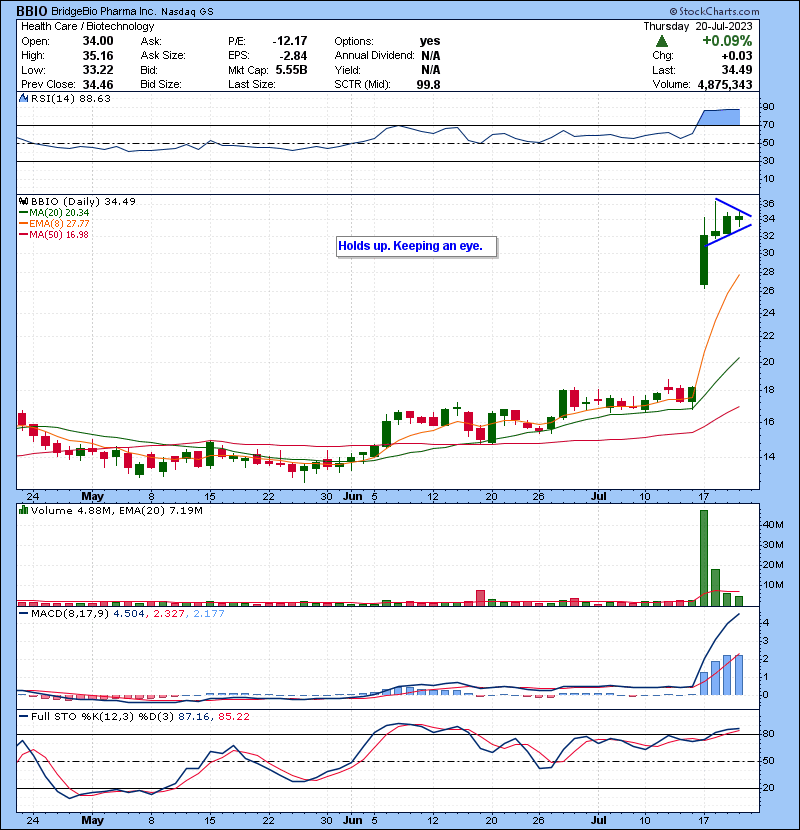The height and width of the screenshot is (830, 800).
Task: Click the Last price 34.49
Action: point(737,70)
